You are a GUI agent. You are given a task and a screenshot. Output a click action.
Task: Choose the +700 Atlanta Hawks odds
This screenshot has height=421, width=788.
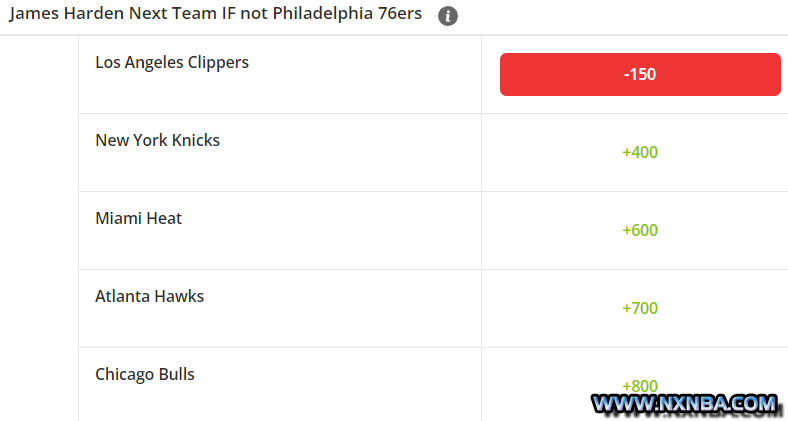pyautogui.click(x=640, y=308)
